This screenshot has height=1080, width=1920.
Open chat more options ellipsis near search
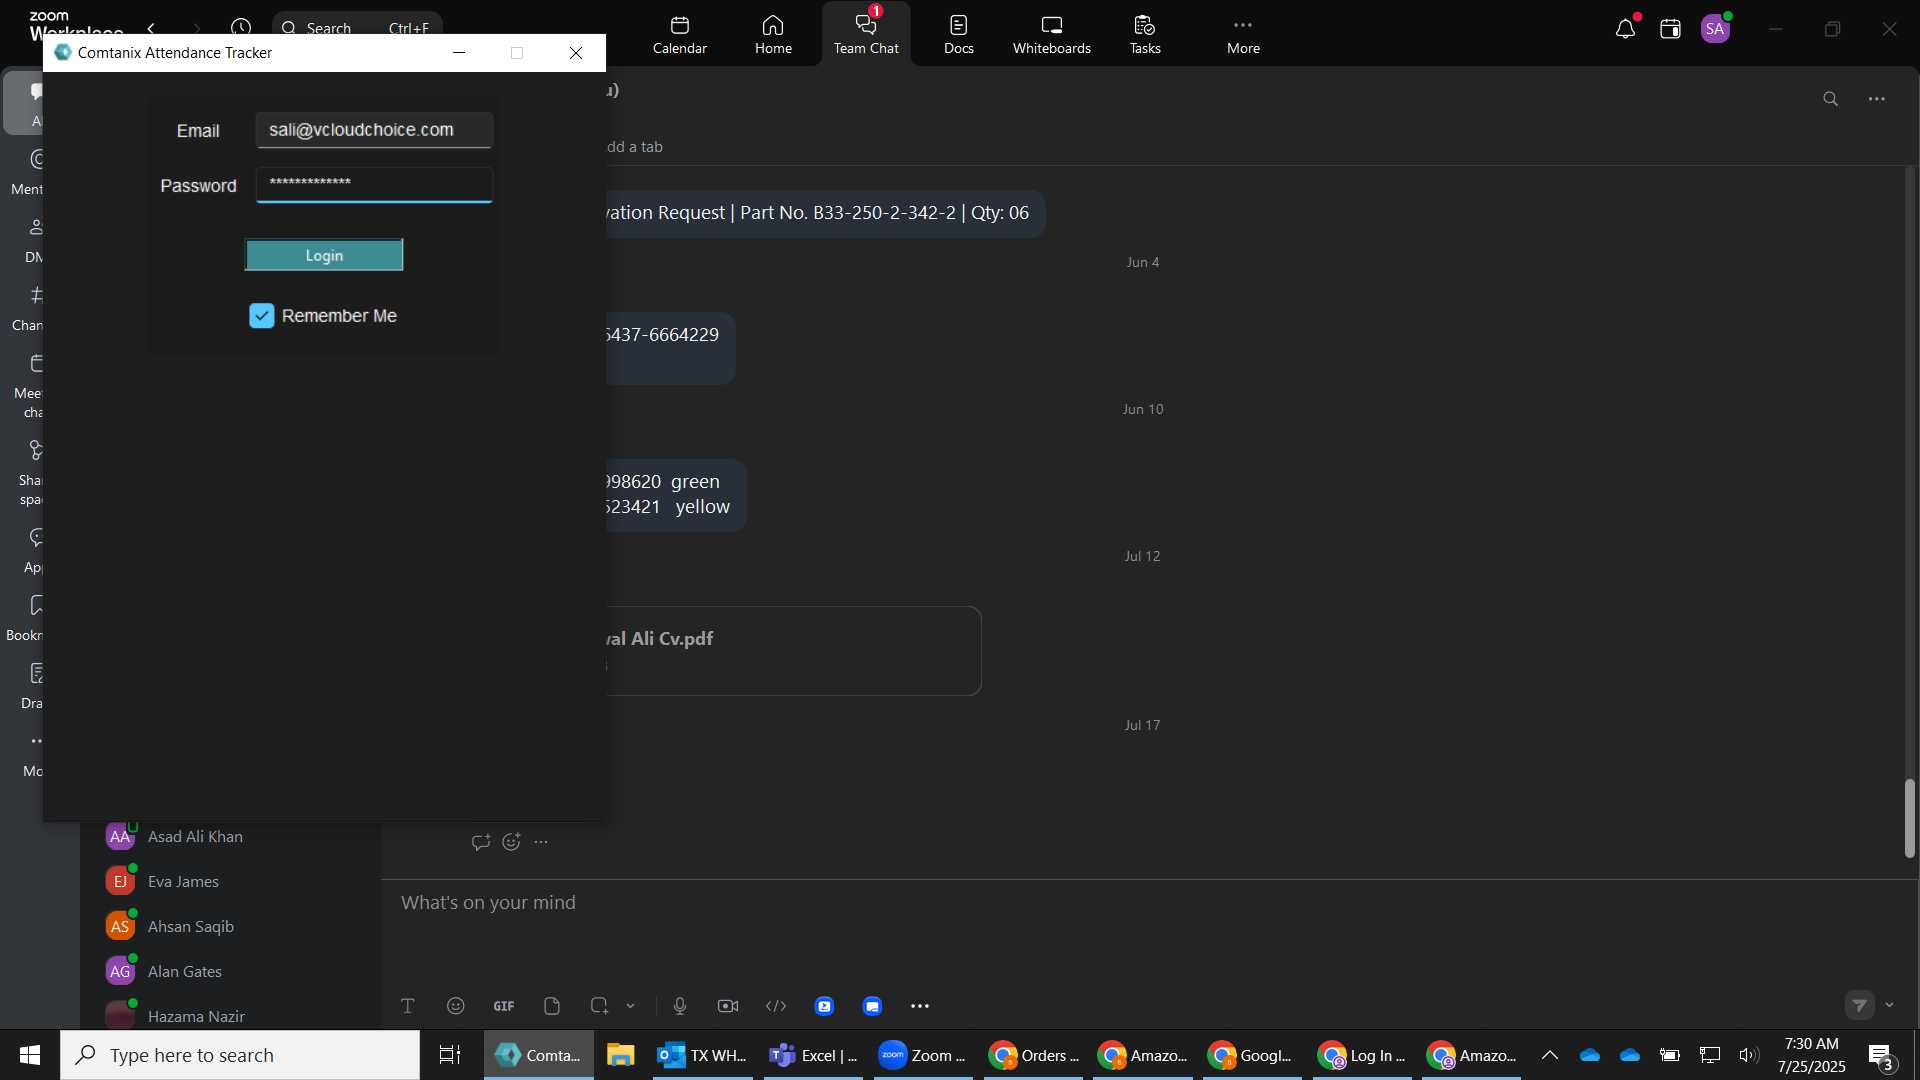1877,99
